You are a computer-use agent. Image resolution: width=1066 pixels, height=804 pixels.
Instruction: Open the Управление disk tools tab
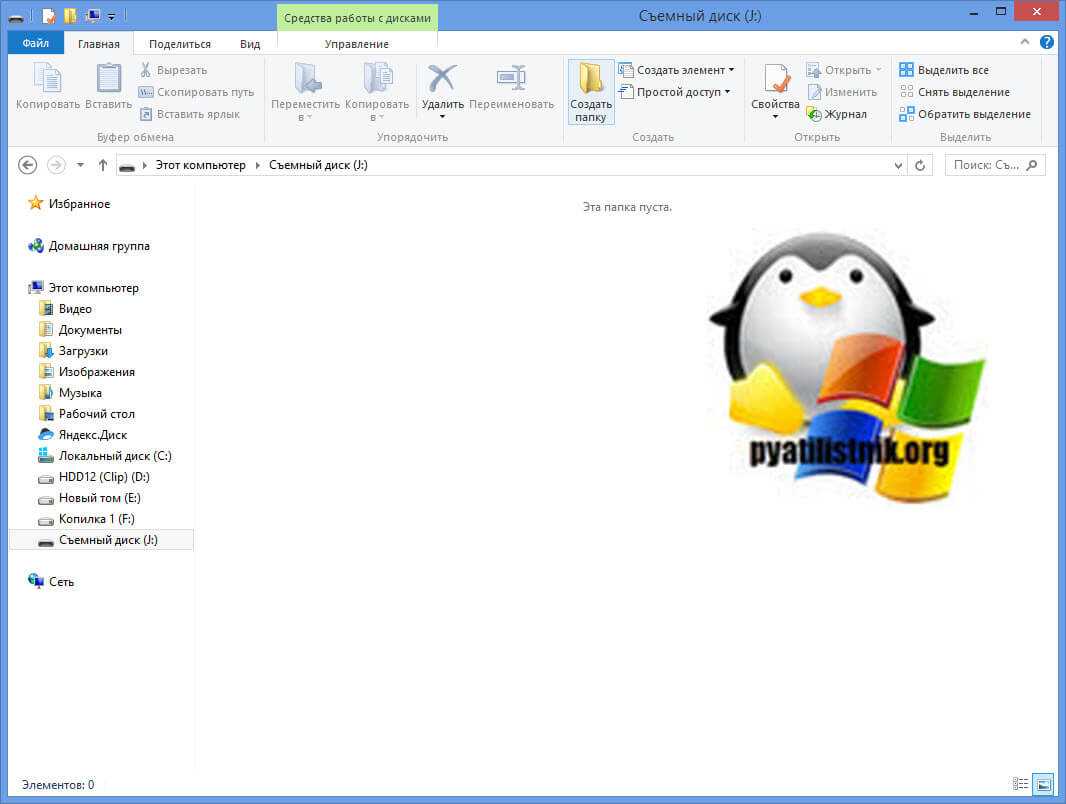[356, 44]
